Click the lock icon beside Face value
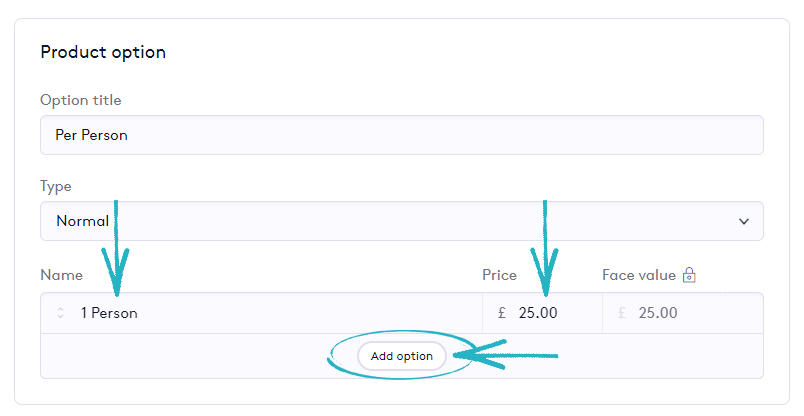Viewport: 804px width, 416px height. pyautogui.click(x=688, y=275)
